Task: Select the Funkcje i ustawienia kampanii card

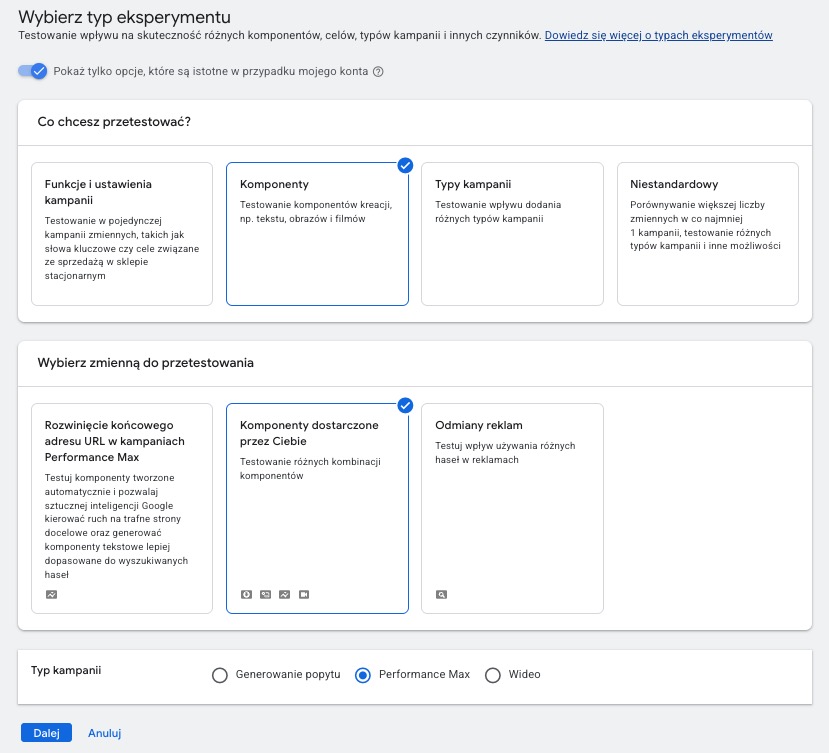Action: pos(122,234)
